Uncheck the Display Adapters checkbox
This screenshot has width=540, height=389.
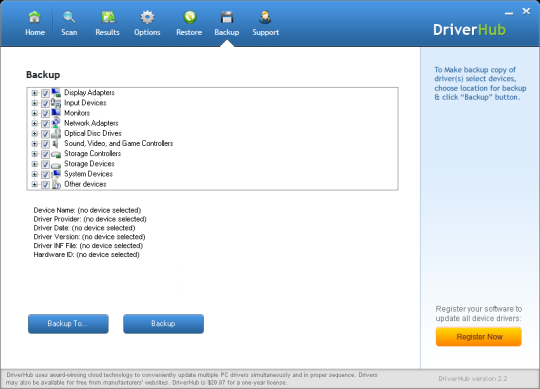click(x=45, y=93)
